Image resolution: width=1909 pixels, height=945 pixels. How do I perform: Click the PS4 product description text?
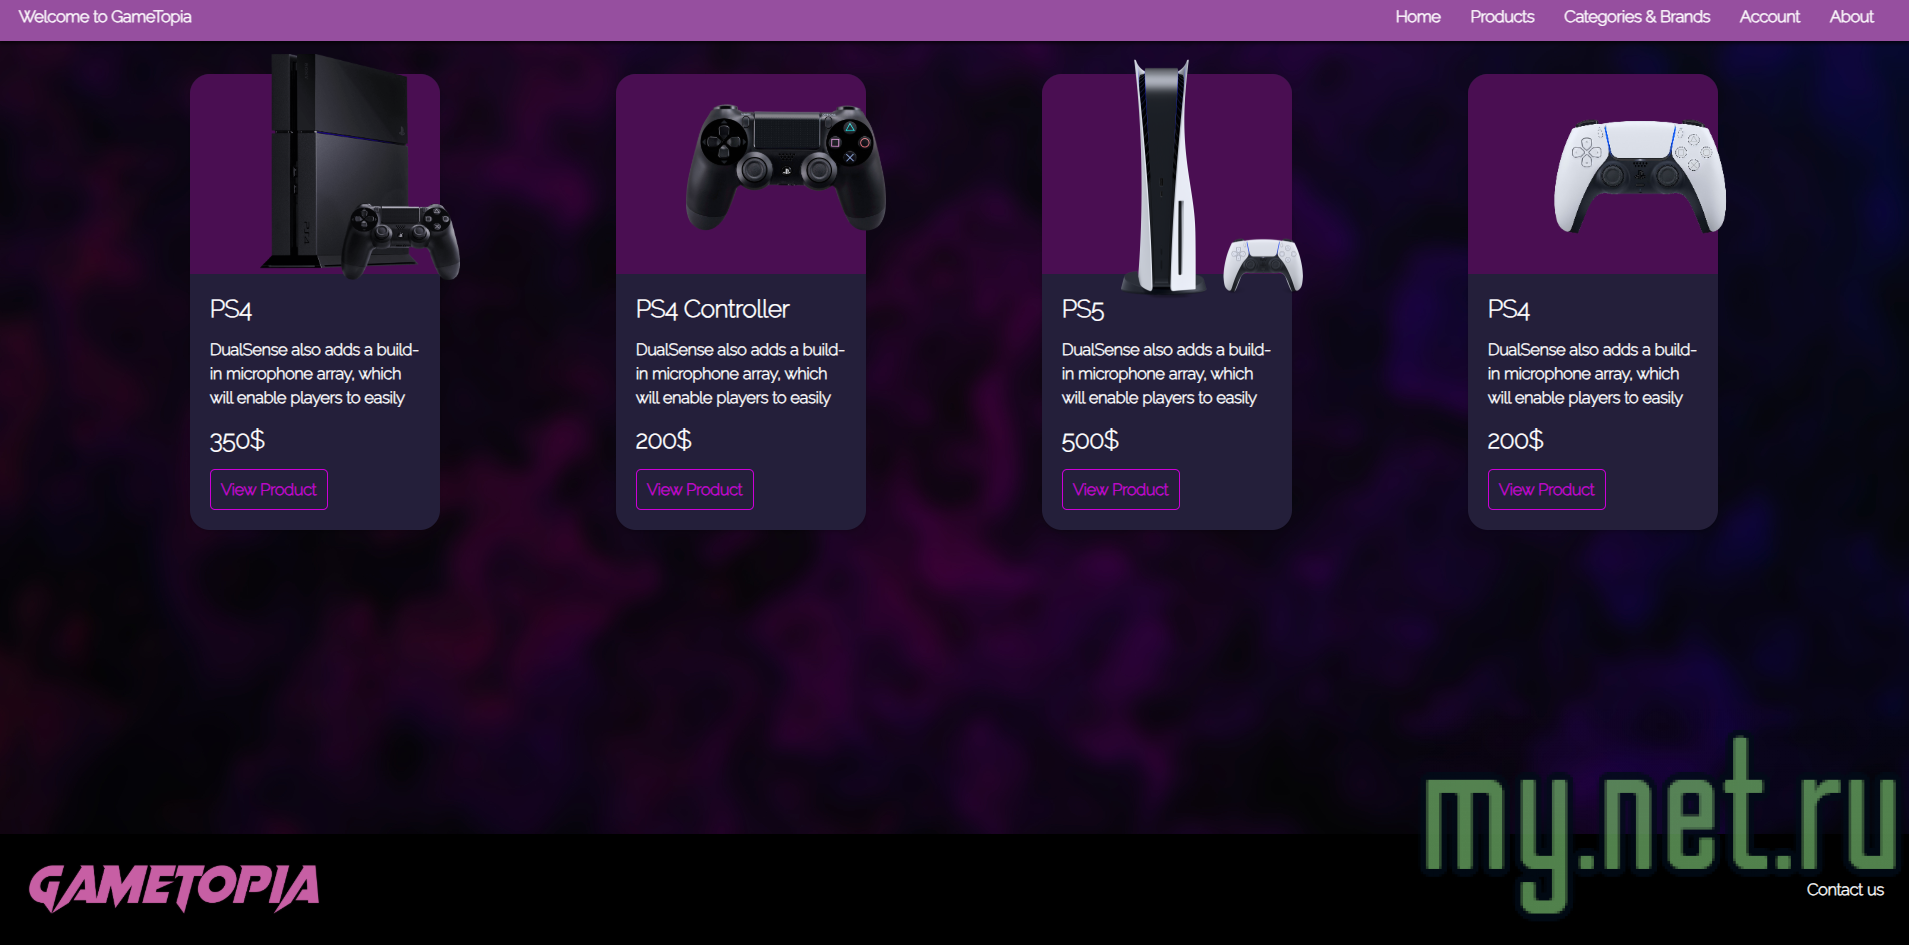[313, 373]
